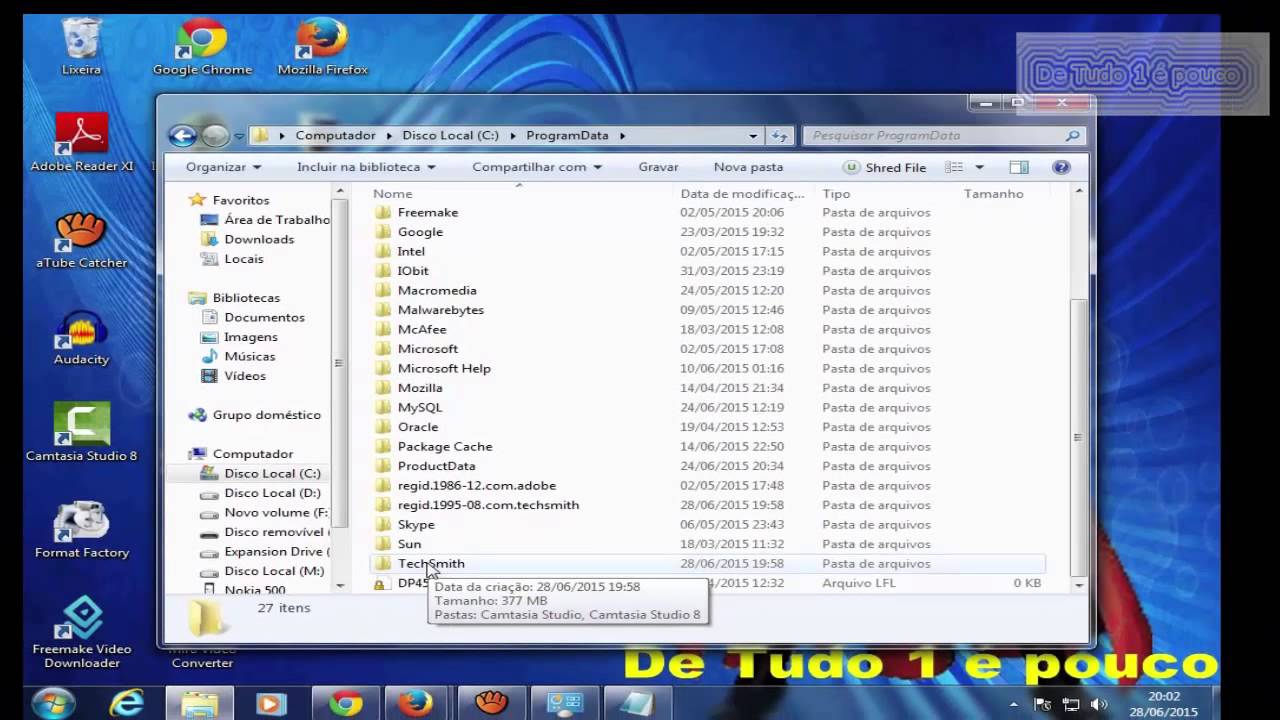Select Favoritos in the navigation pane
This screenshot has width=1280, height=720.
tap(241, 200)
